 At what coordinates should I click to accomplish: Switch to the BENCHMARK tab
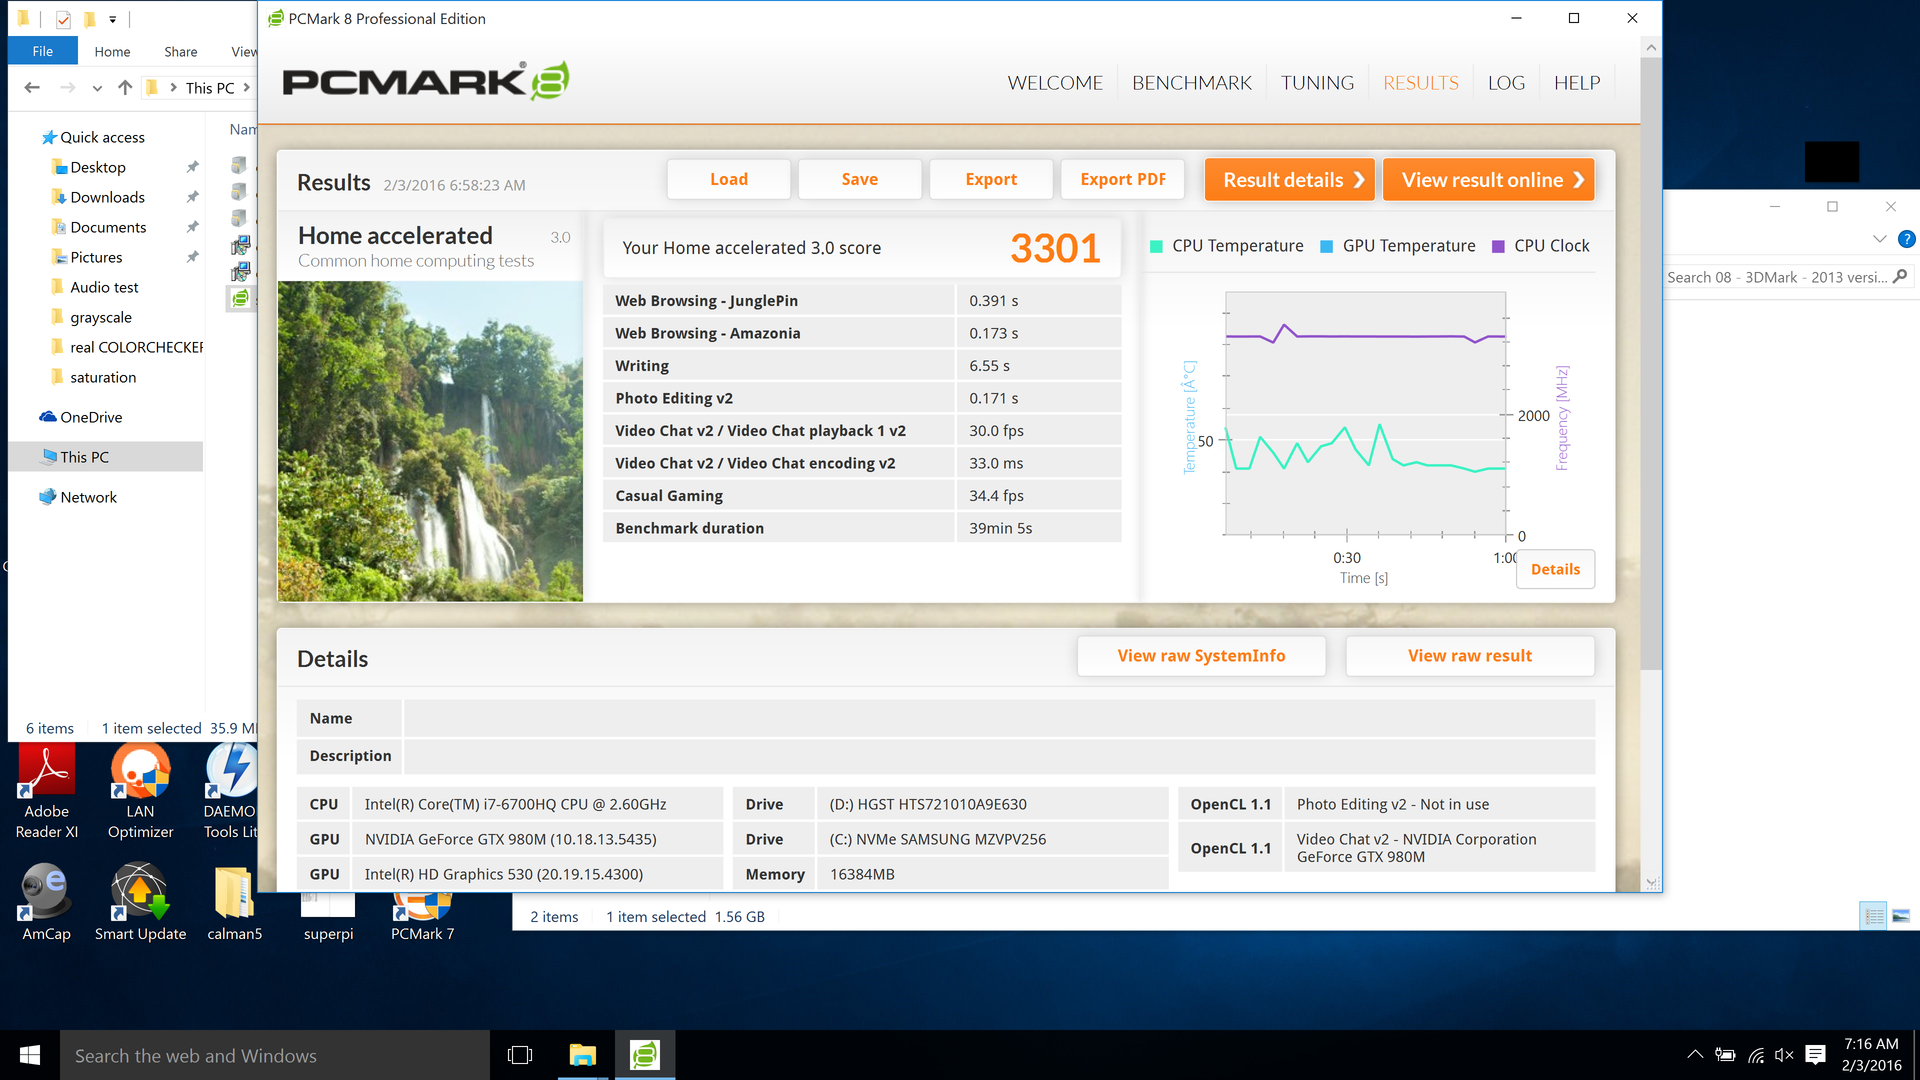pos(1191,83)
